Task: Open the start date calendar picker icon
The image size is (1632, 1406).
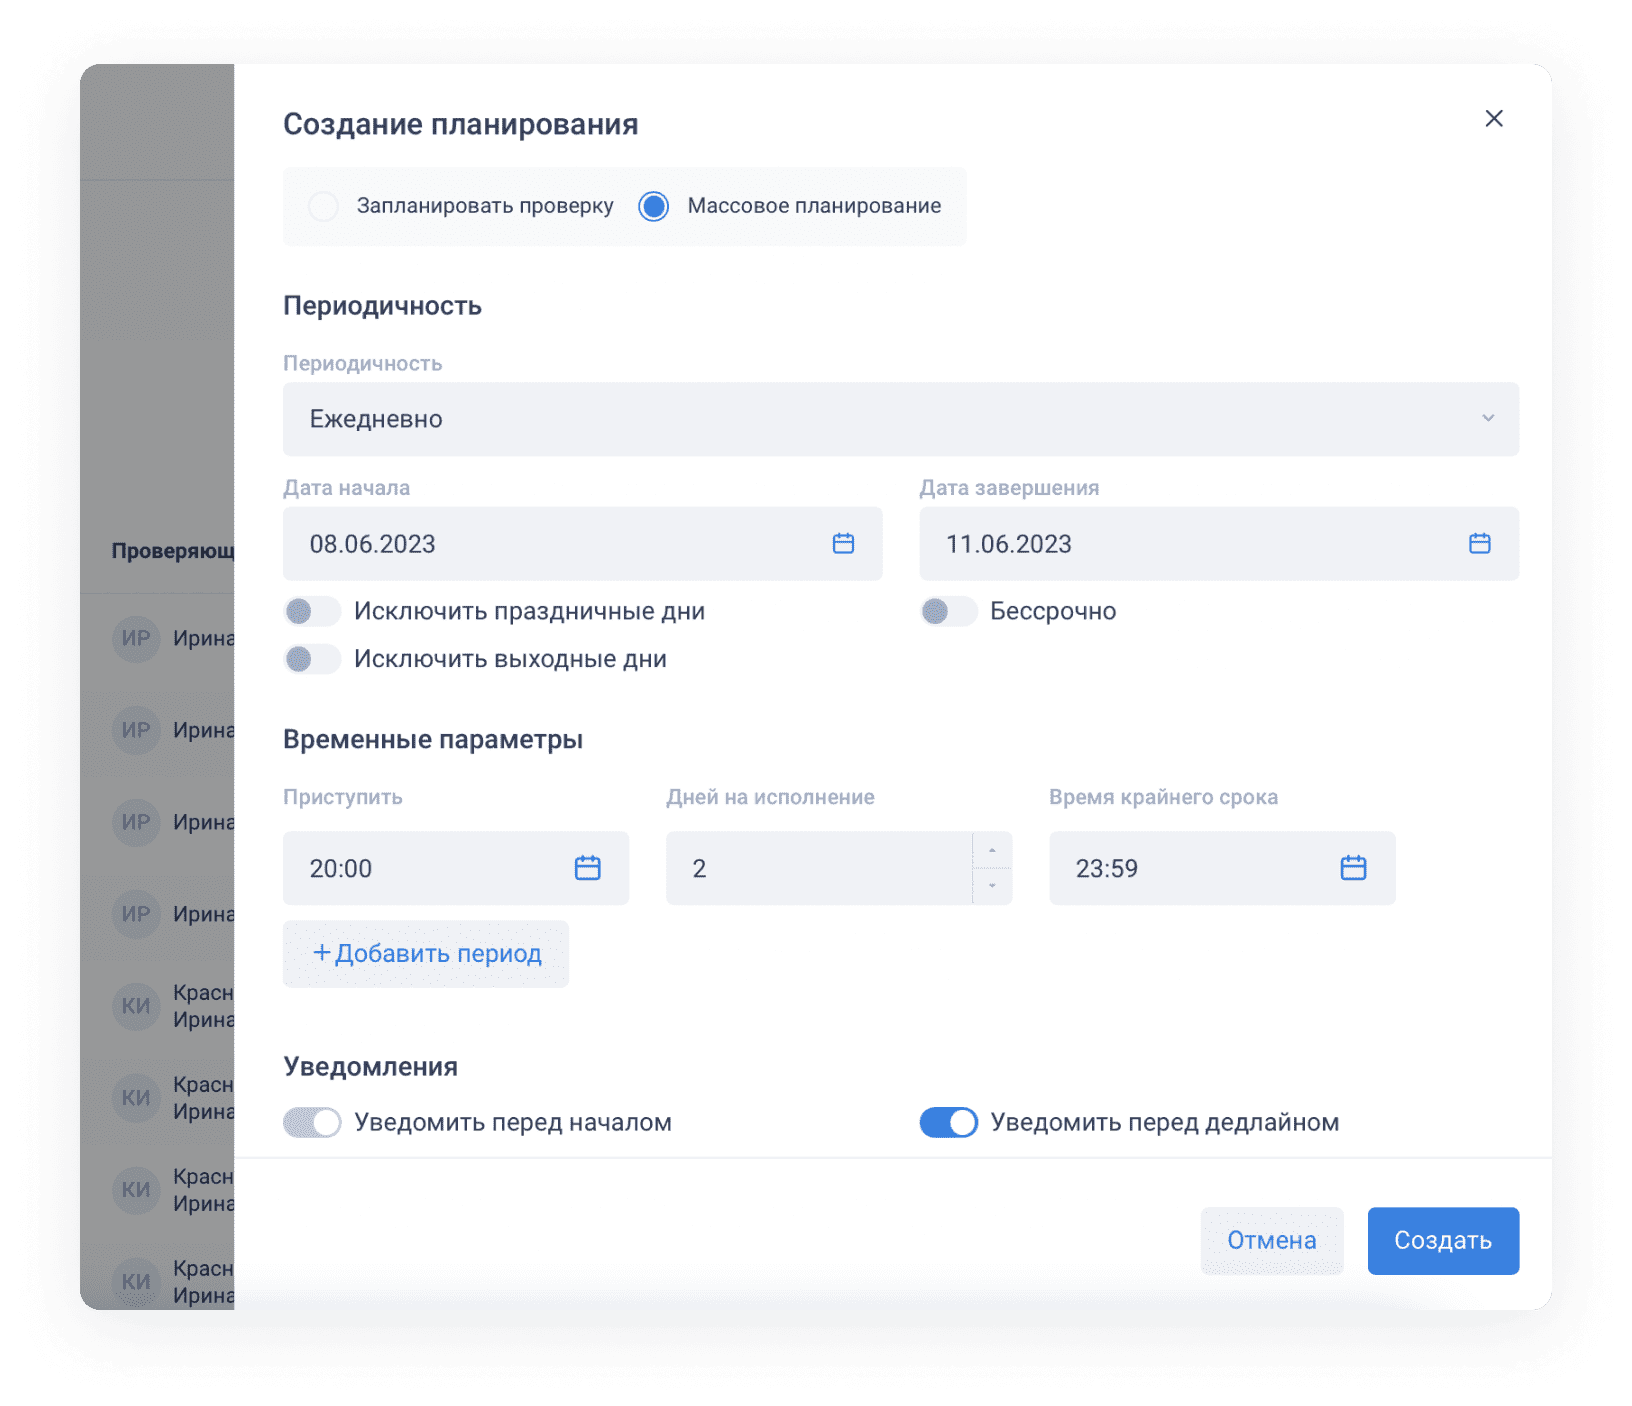Action: point(843,543)
